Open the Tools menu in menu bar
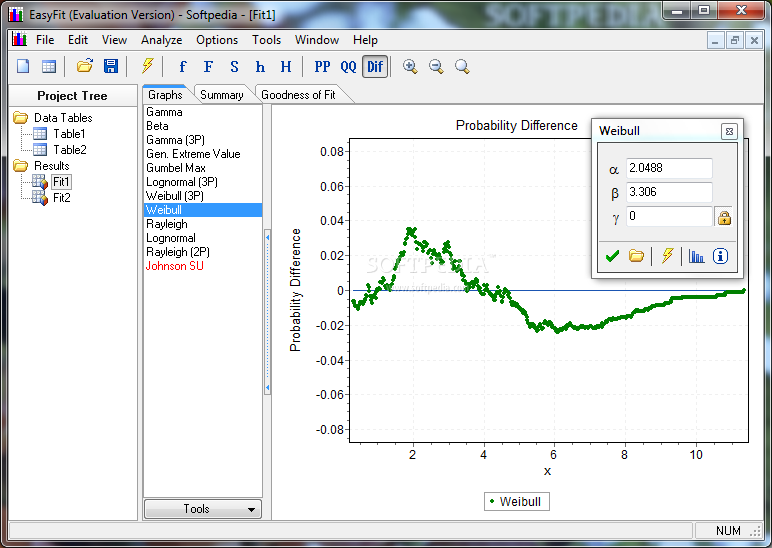This screenshot has width=772, height=548. (266, 40)
